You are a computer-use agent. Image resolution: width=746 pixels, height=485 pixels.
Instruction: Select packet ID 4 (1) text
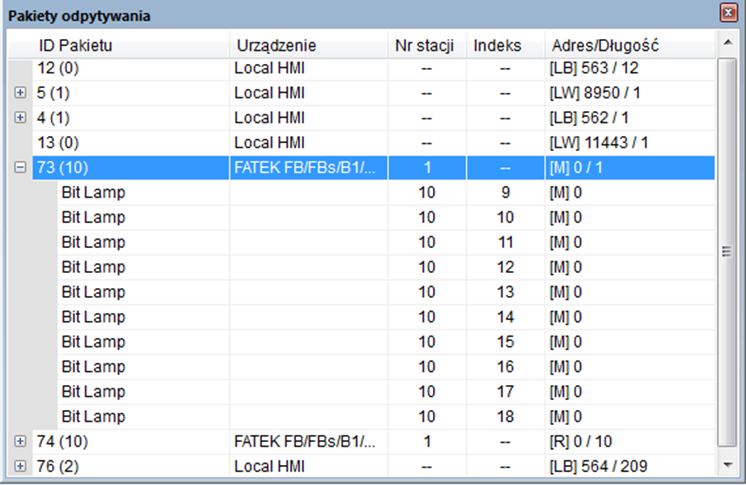coord(53,118)
